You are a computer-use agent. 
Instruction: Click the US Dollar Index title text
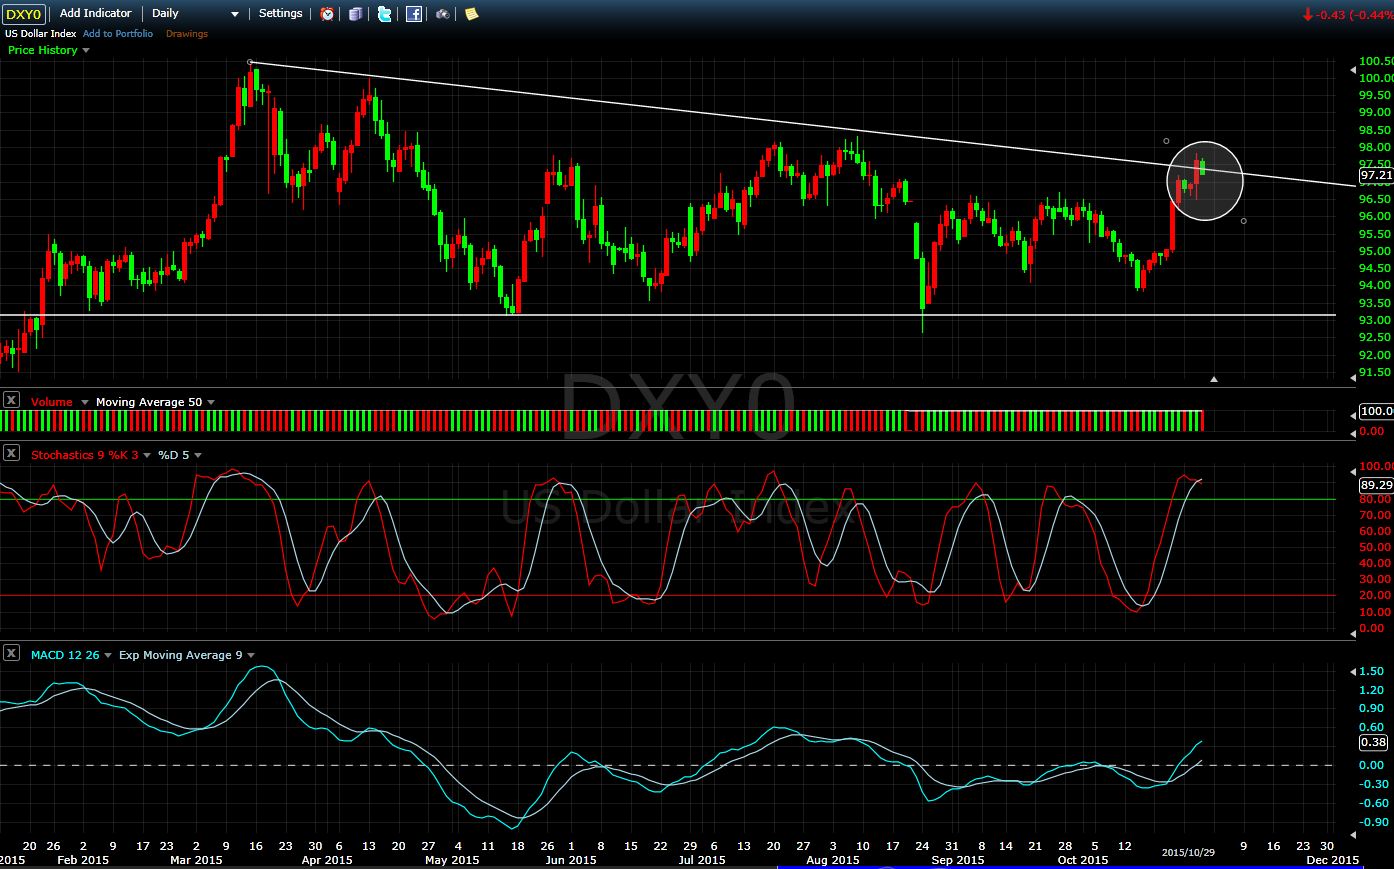coord(41,34)
